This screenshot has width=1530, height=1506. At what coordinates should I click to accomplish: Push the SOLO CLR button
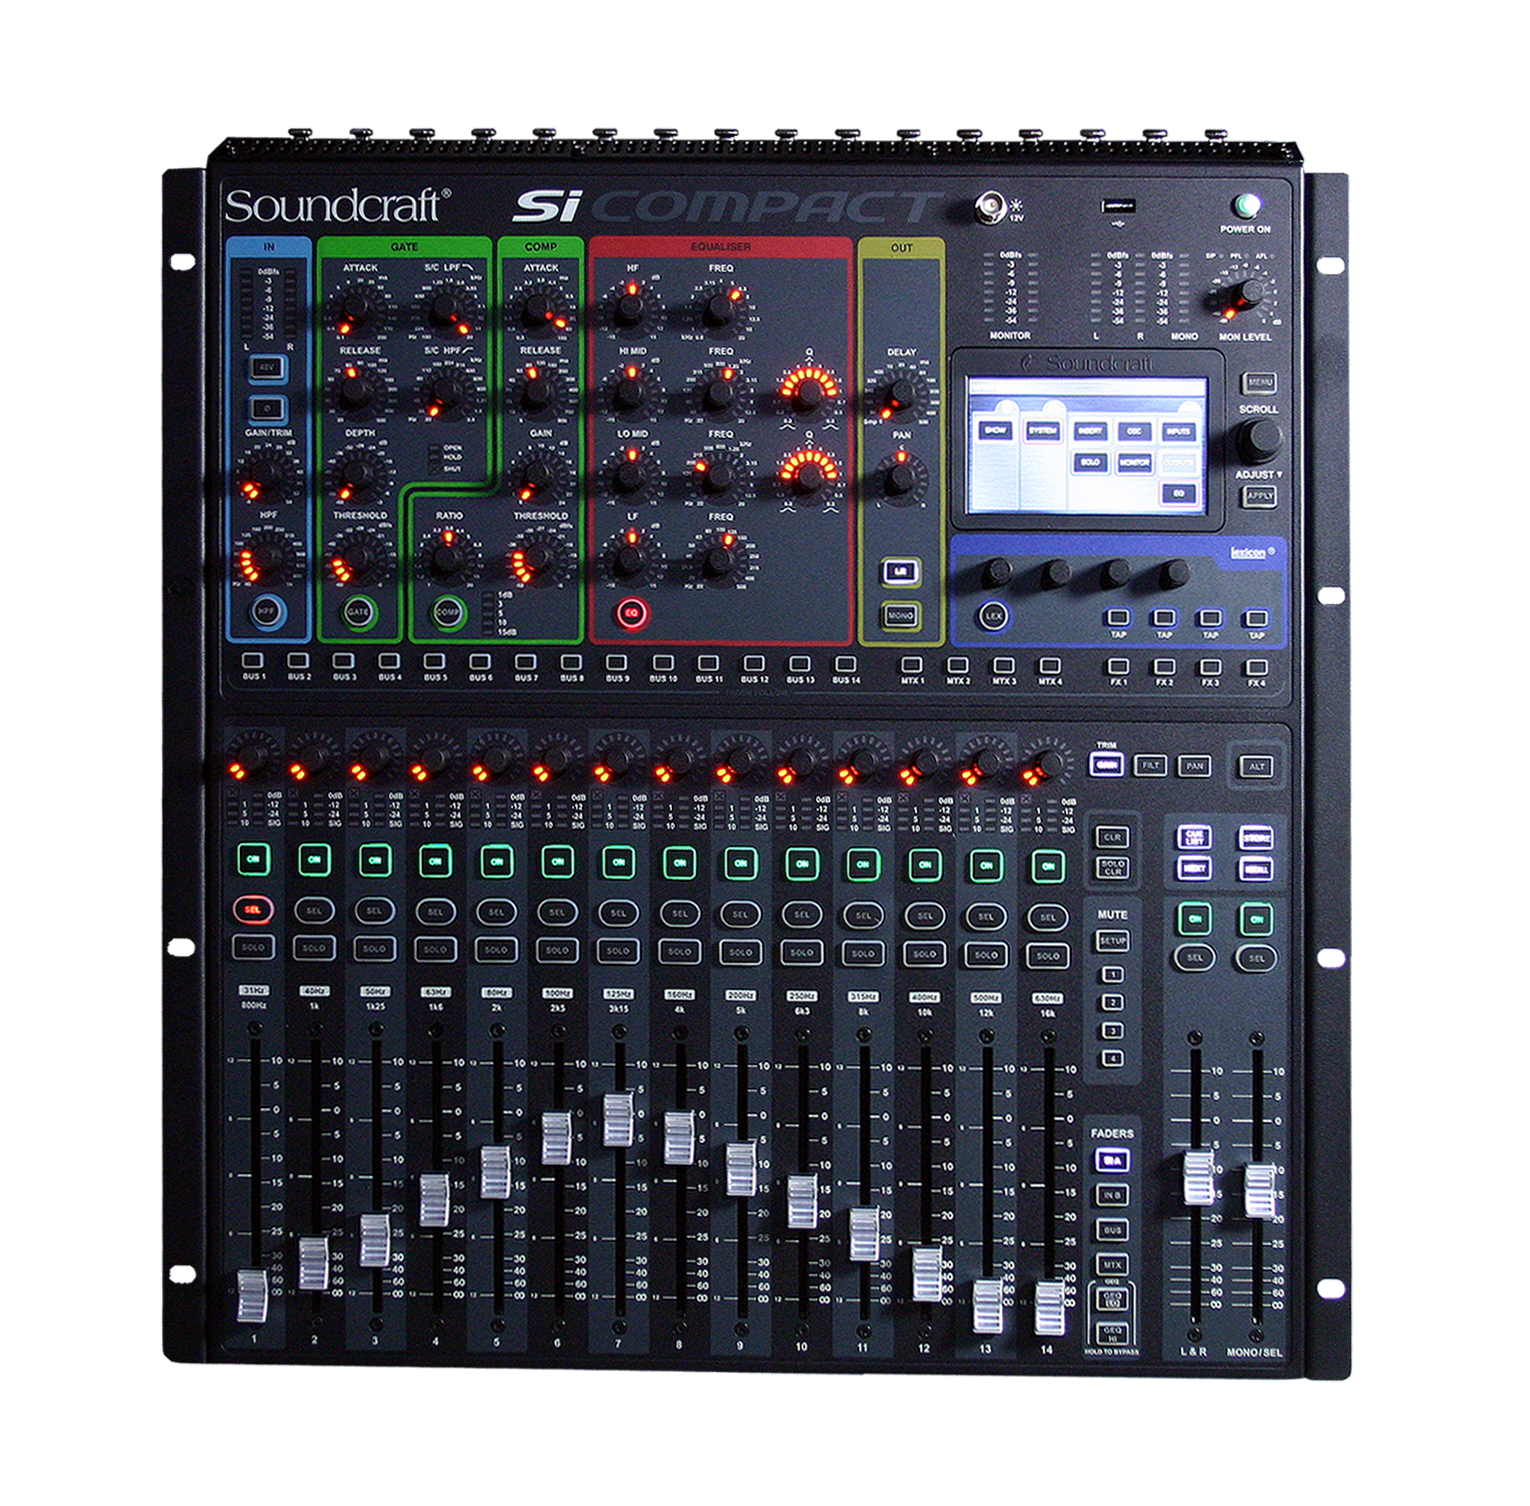coord(1112,868)
